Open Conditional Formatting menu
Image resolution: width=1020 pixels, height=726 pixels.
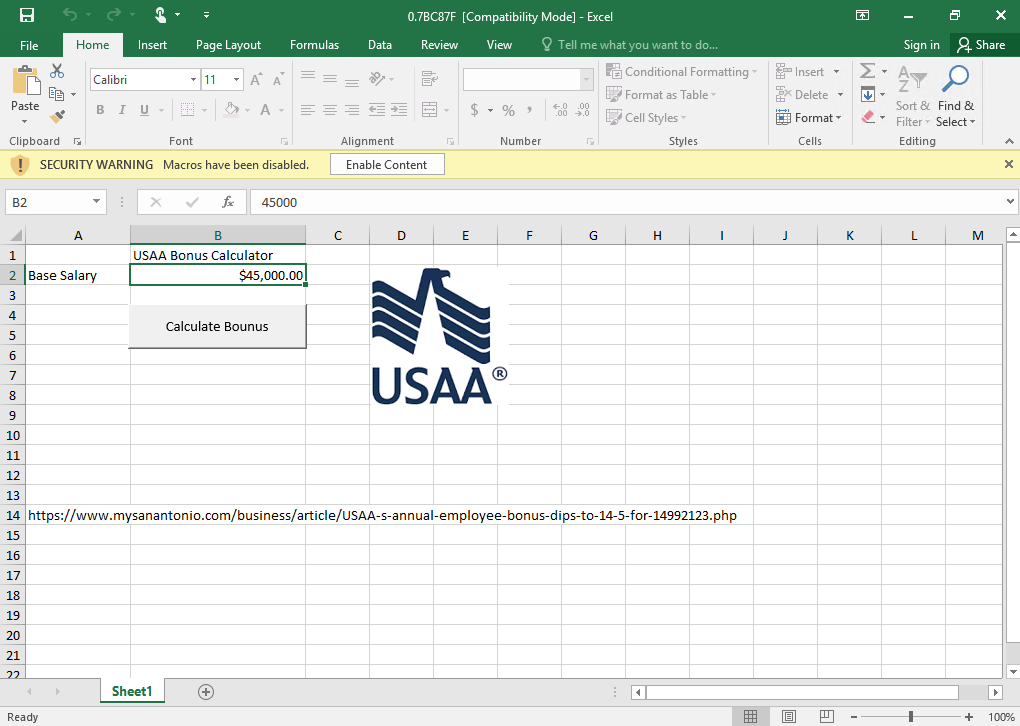coord(681,72)
